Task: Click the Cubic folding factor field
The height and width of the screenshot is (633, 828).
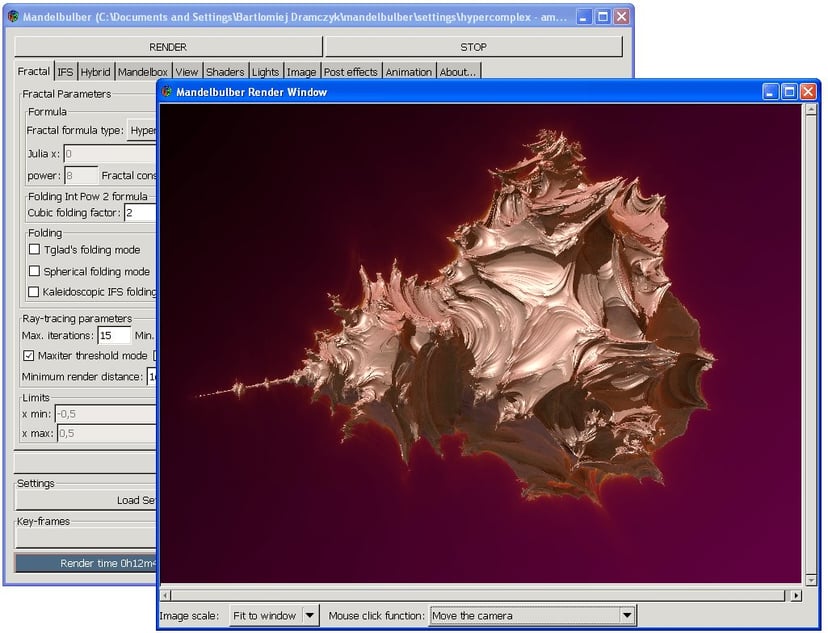Action: (140, 212)
